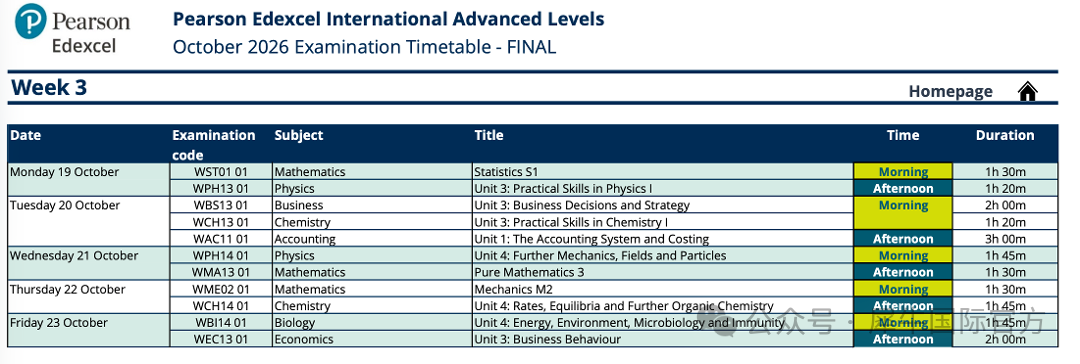The height and width of the screenshot is (364, 1080).
Task: Click exam code WBS13 01
Action: point(220,205)
